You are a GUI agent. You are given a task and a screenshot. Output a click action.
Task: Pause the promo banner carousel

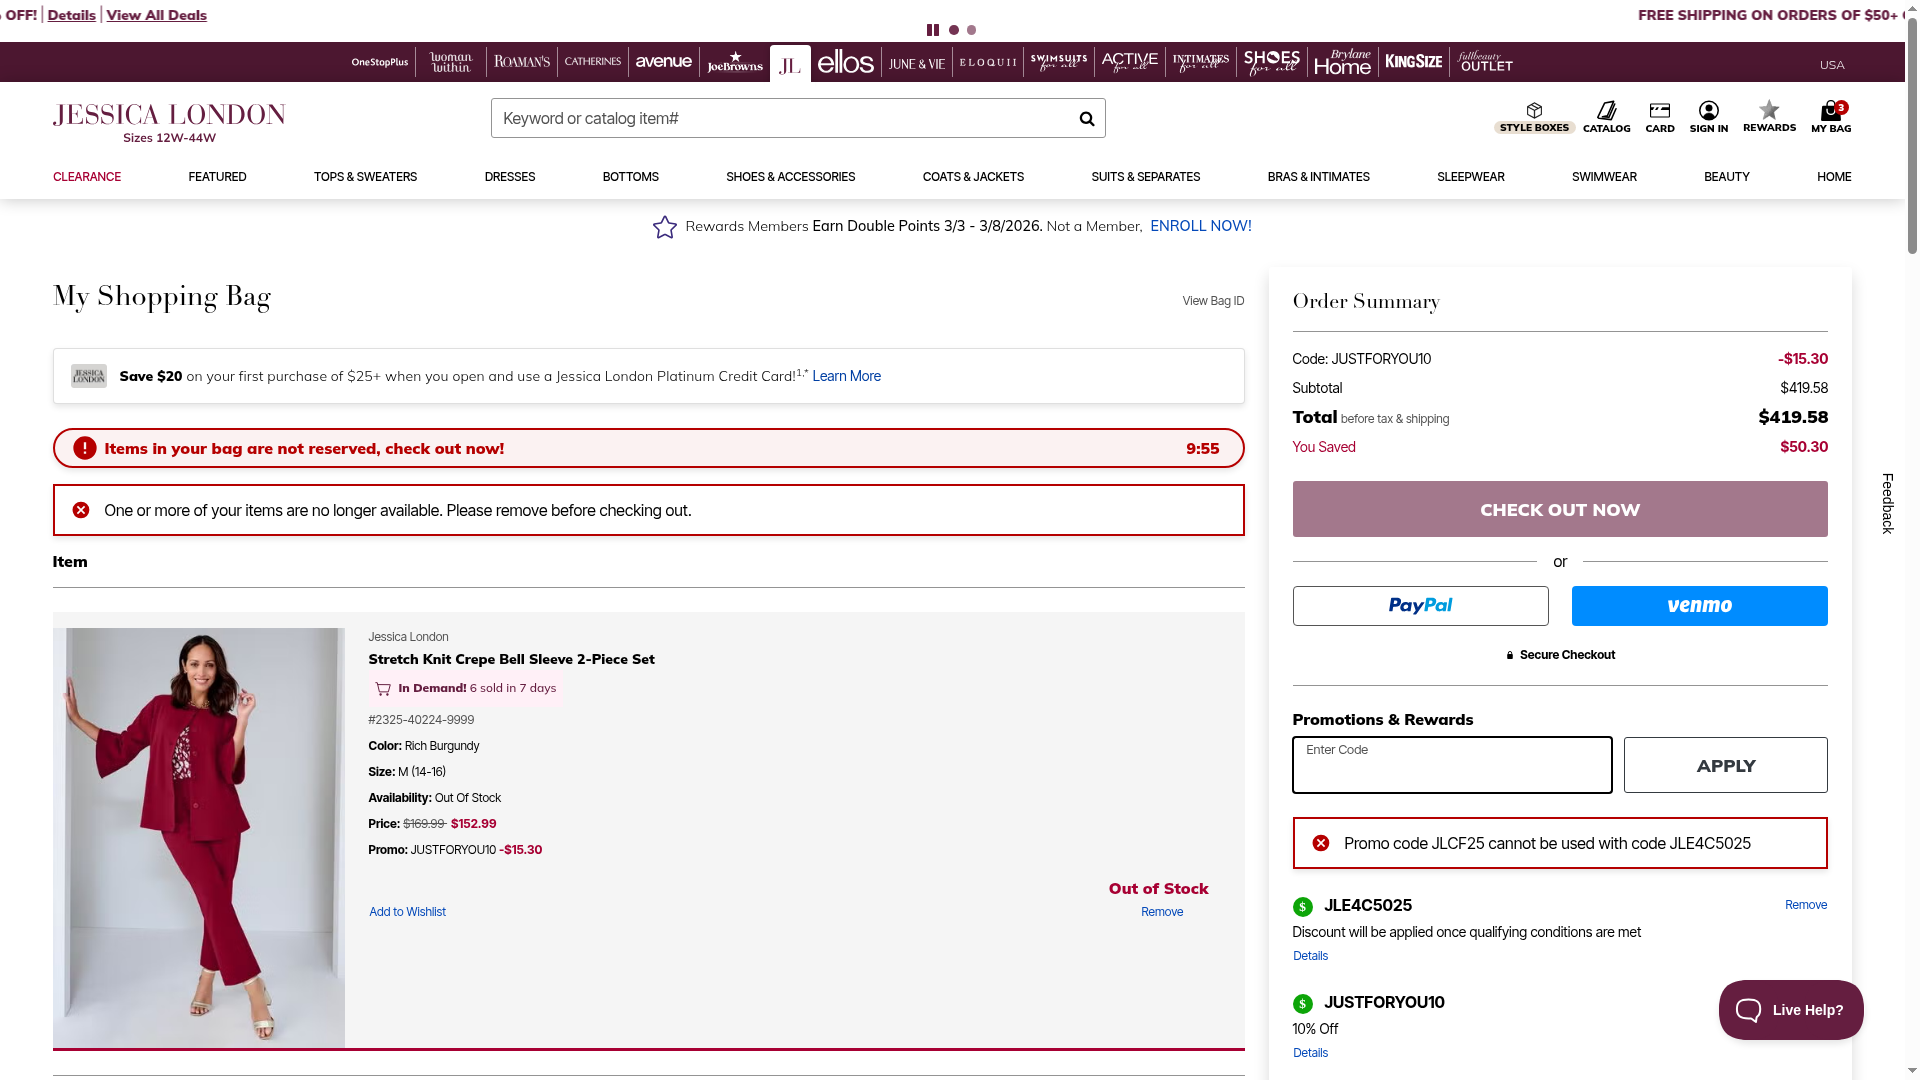pyautogui.click(x=932, y=30)
